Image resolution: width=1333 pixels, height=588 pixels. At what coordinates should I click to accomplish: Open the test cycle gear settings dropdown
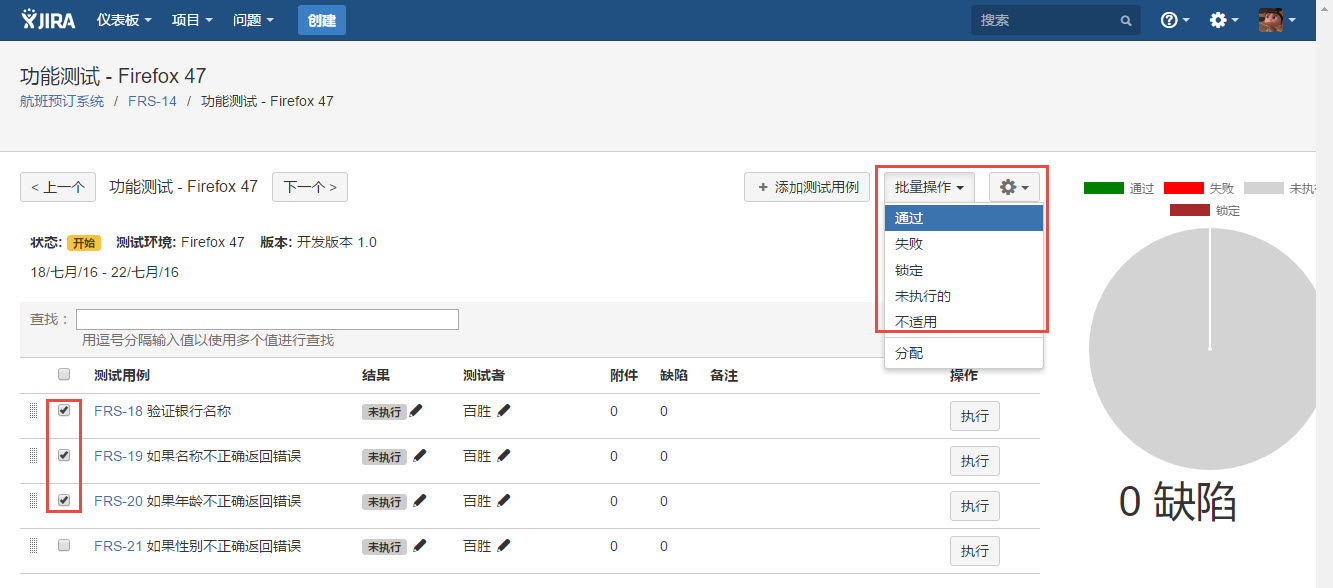click(x=1014, y=187)
